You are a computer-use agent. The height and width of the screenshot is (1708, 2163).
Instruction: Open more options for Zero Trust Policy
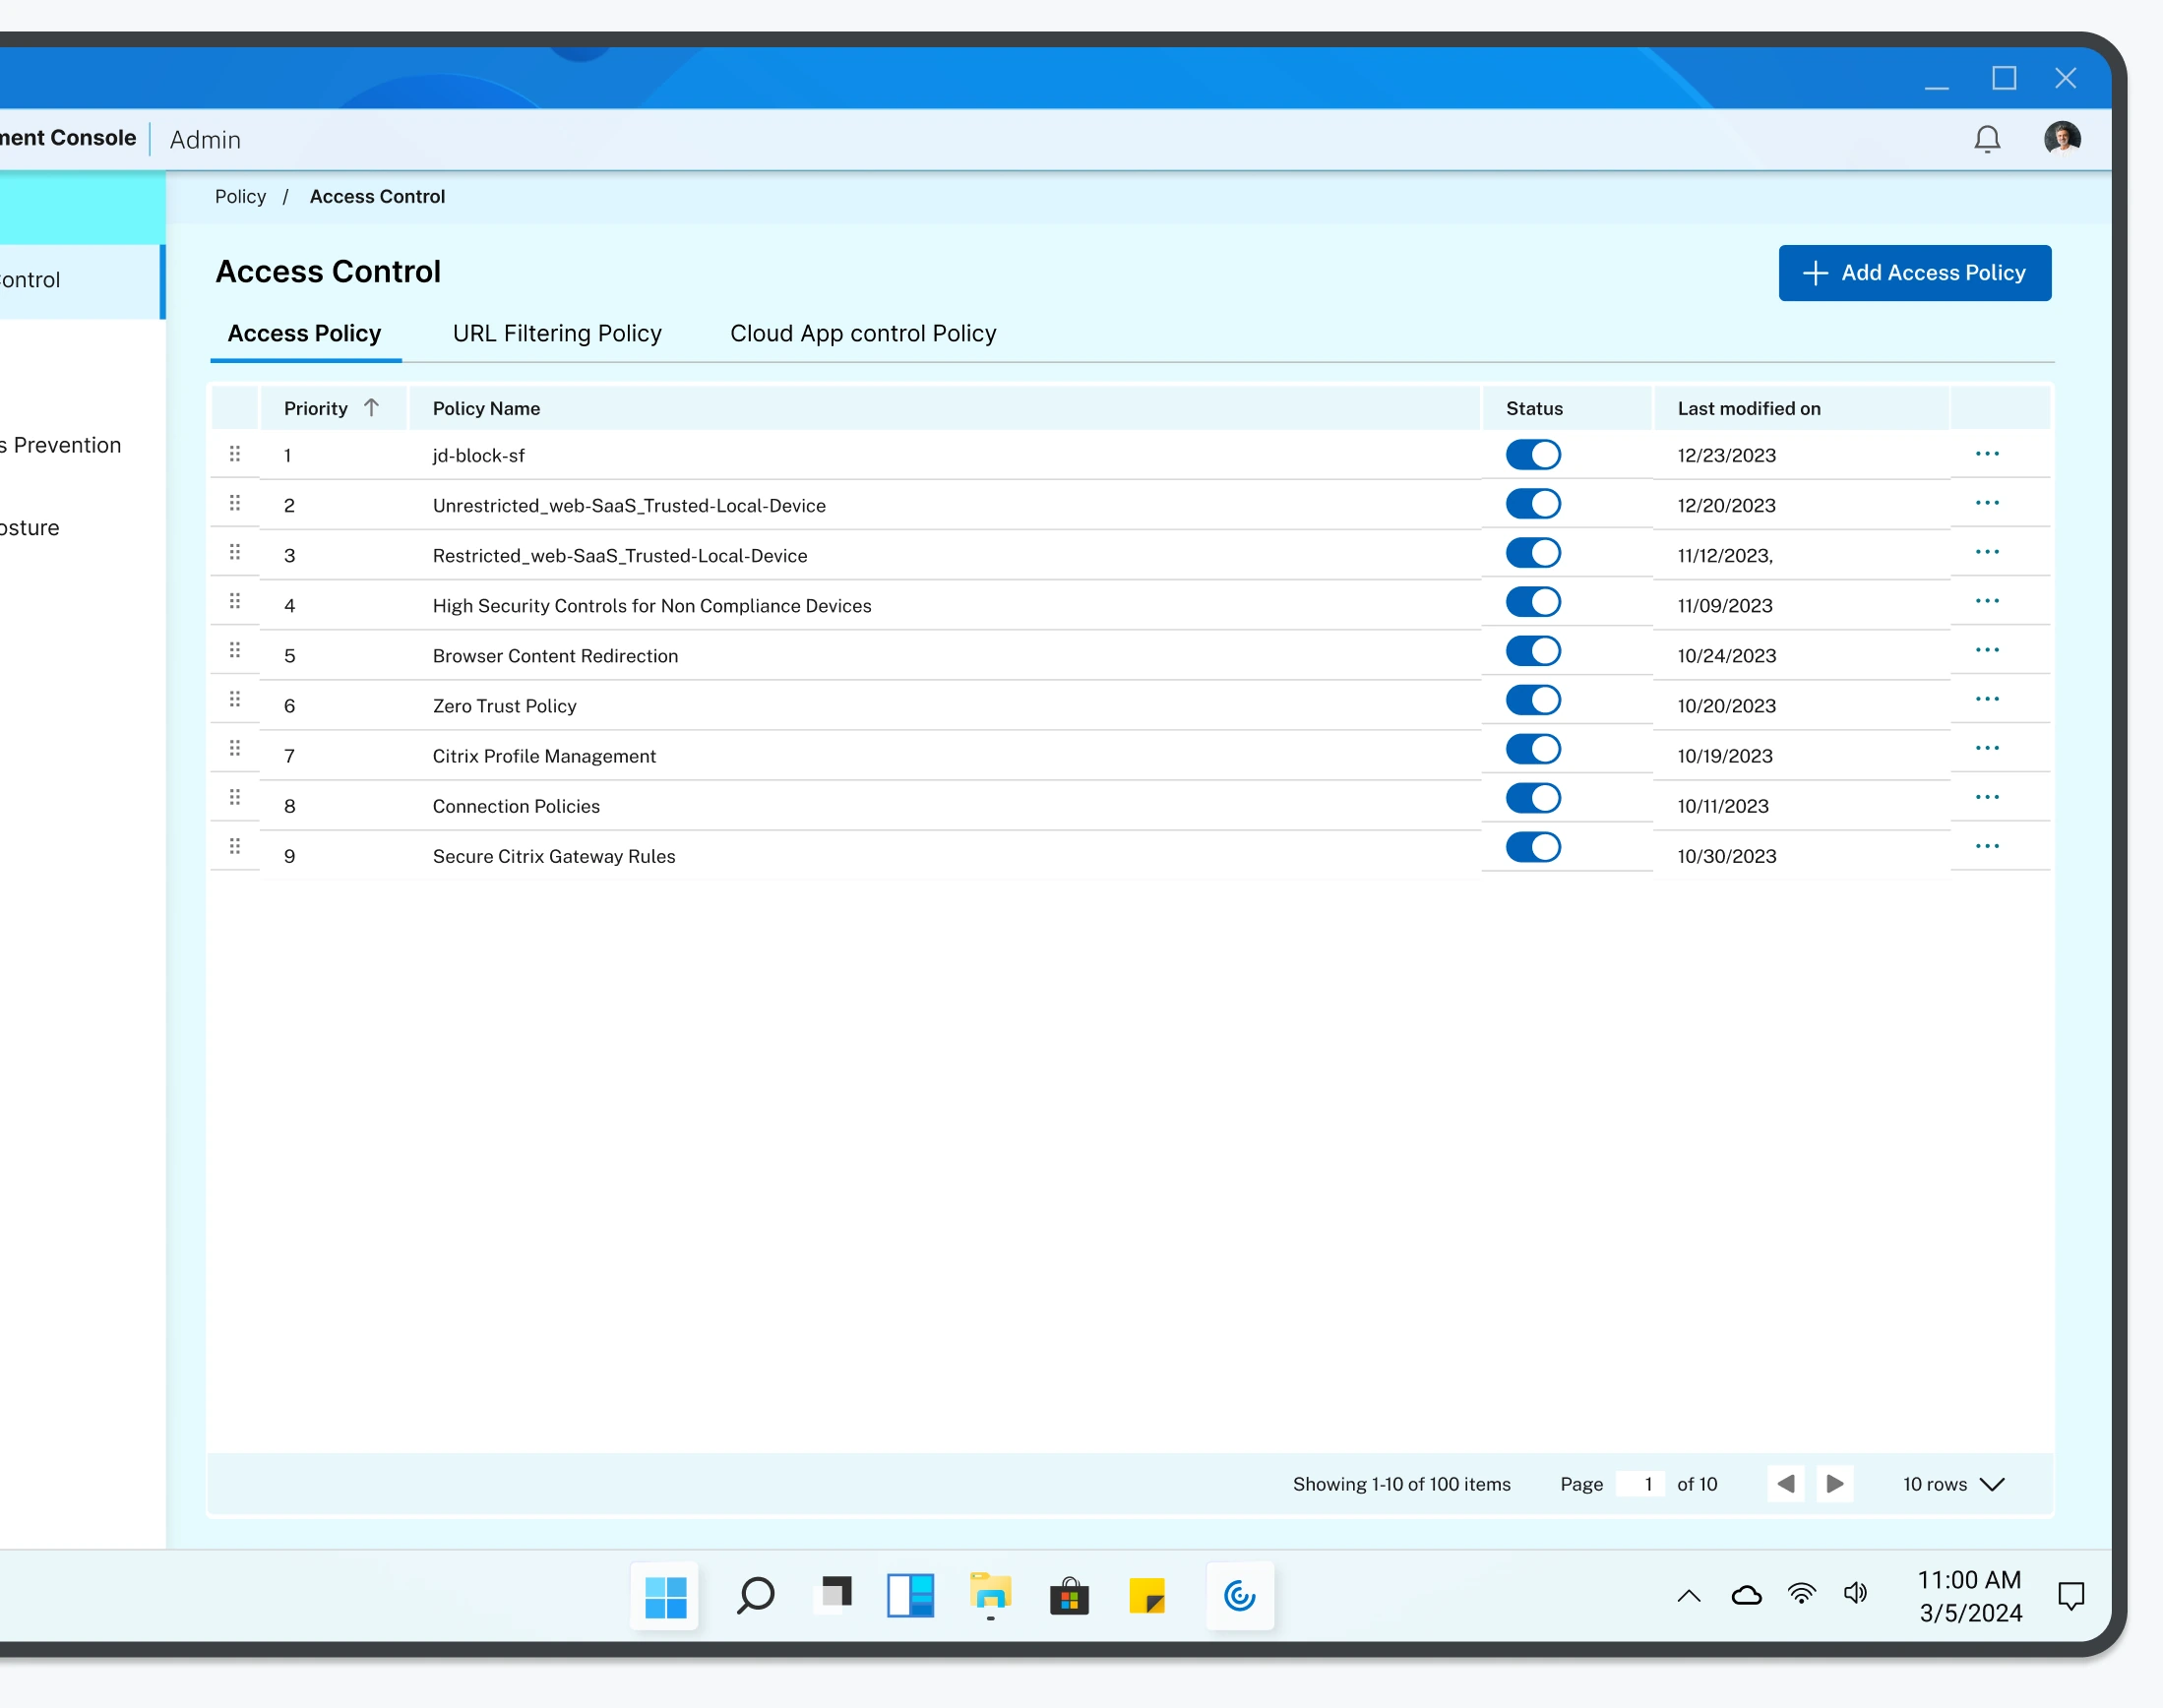pyautogui.click(x=1987, y=699)
